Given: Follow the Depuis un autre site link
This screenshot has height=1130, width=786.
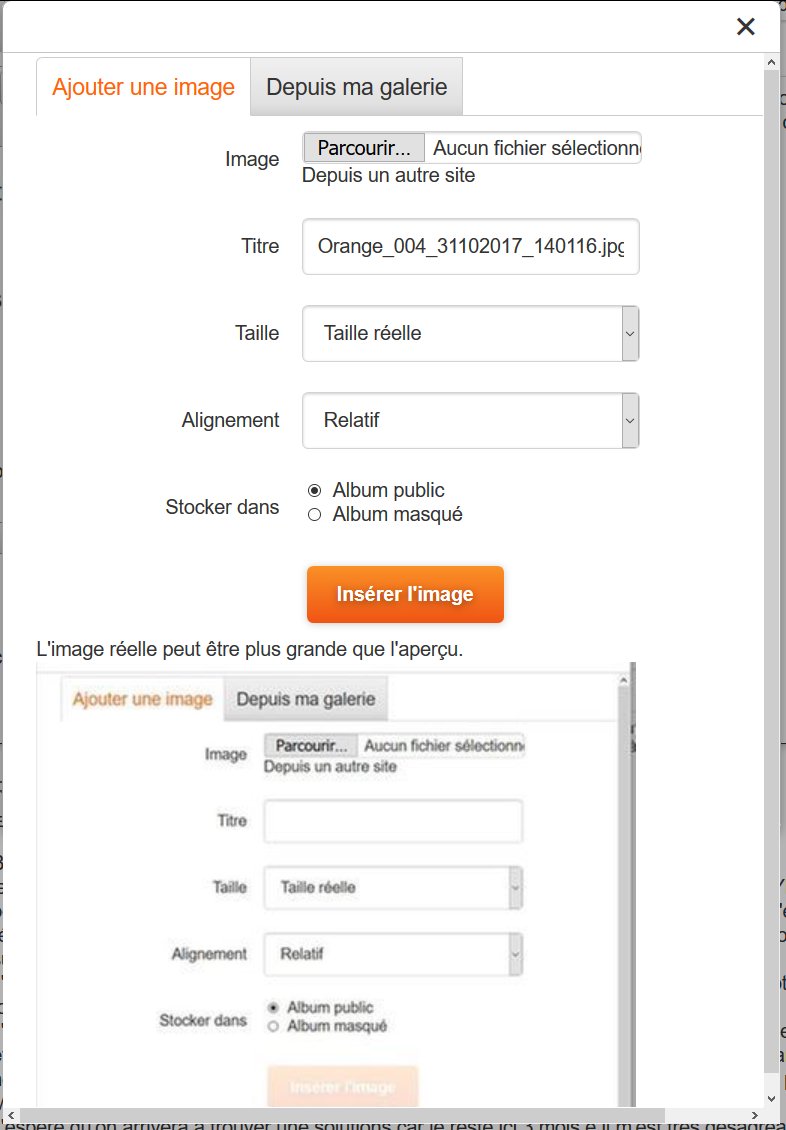Looking at the screenshot, I should click(x=388, y=175).
